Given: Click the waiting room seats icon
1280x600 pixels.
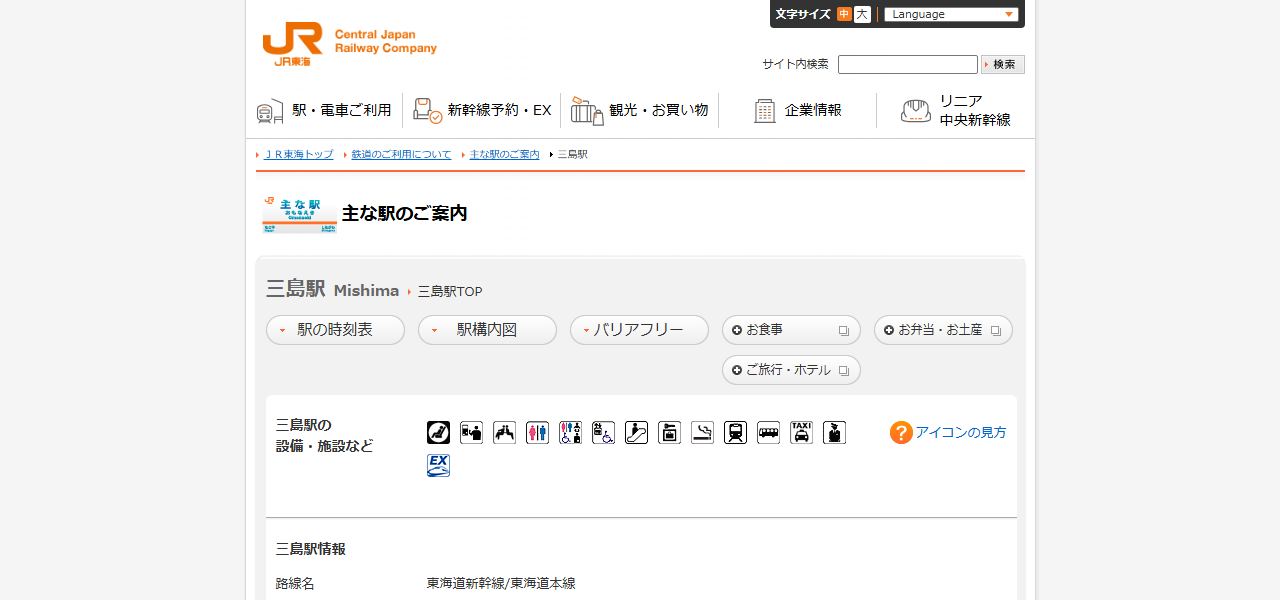Looking at the screenshot, I should pyautogui.click(x=504, y=432).
